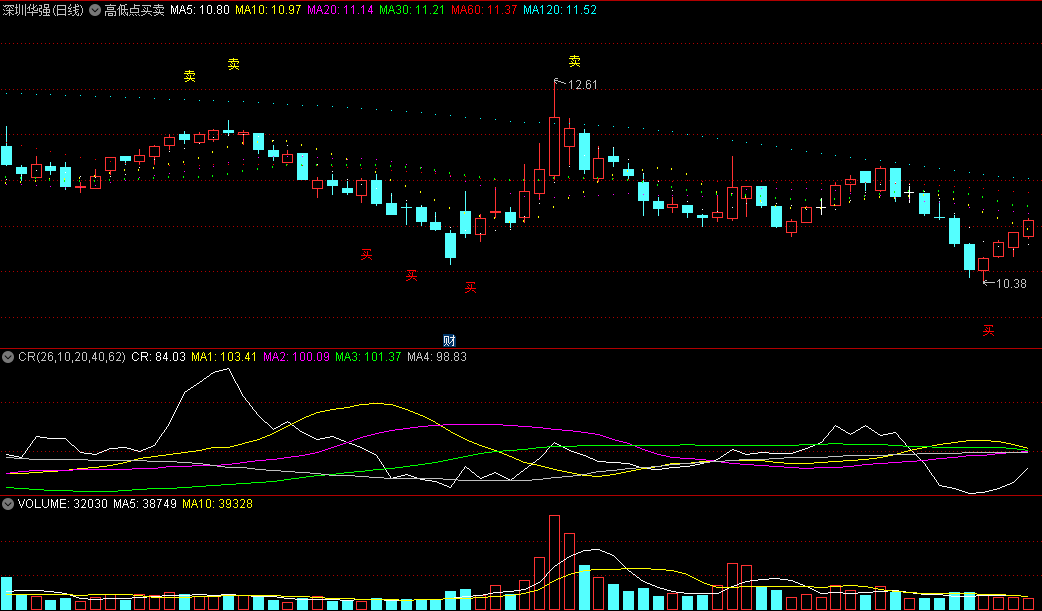Select the candlestick with the 12.61 high
This screenshot has height=611, width=1042.
[554, 146]
